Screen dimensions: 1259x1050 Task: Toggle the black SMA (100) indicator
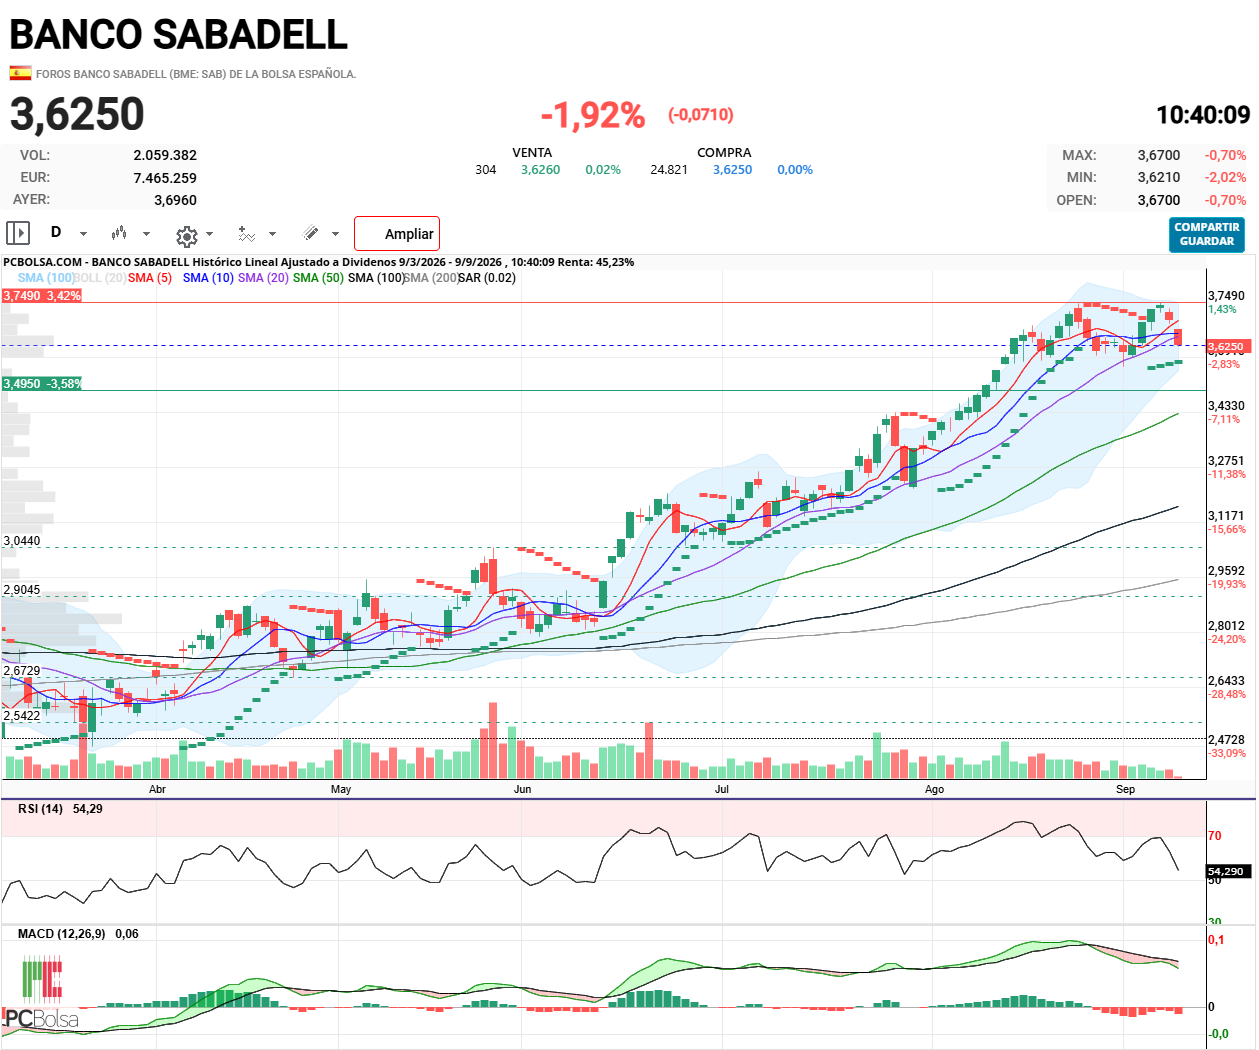(377, 278)
